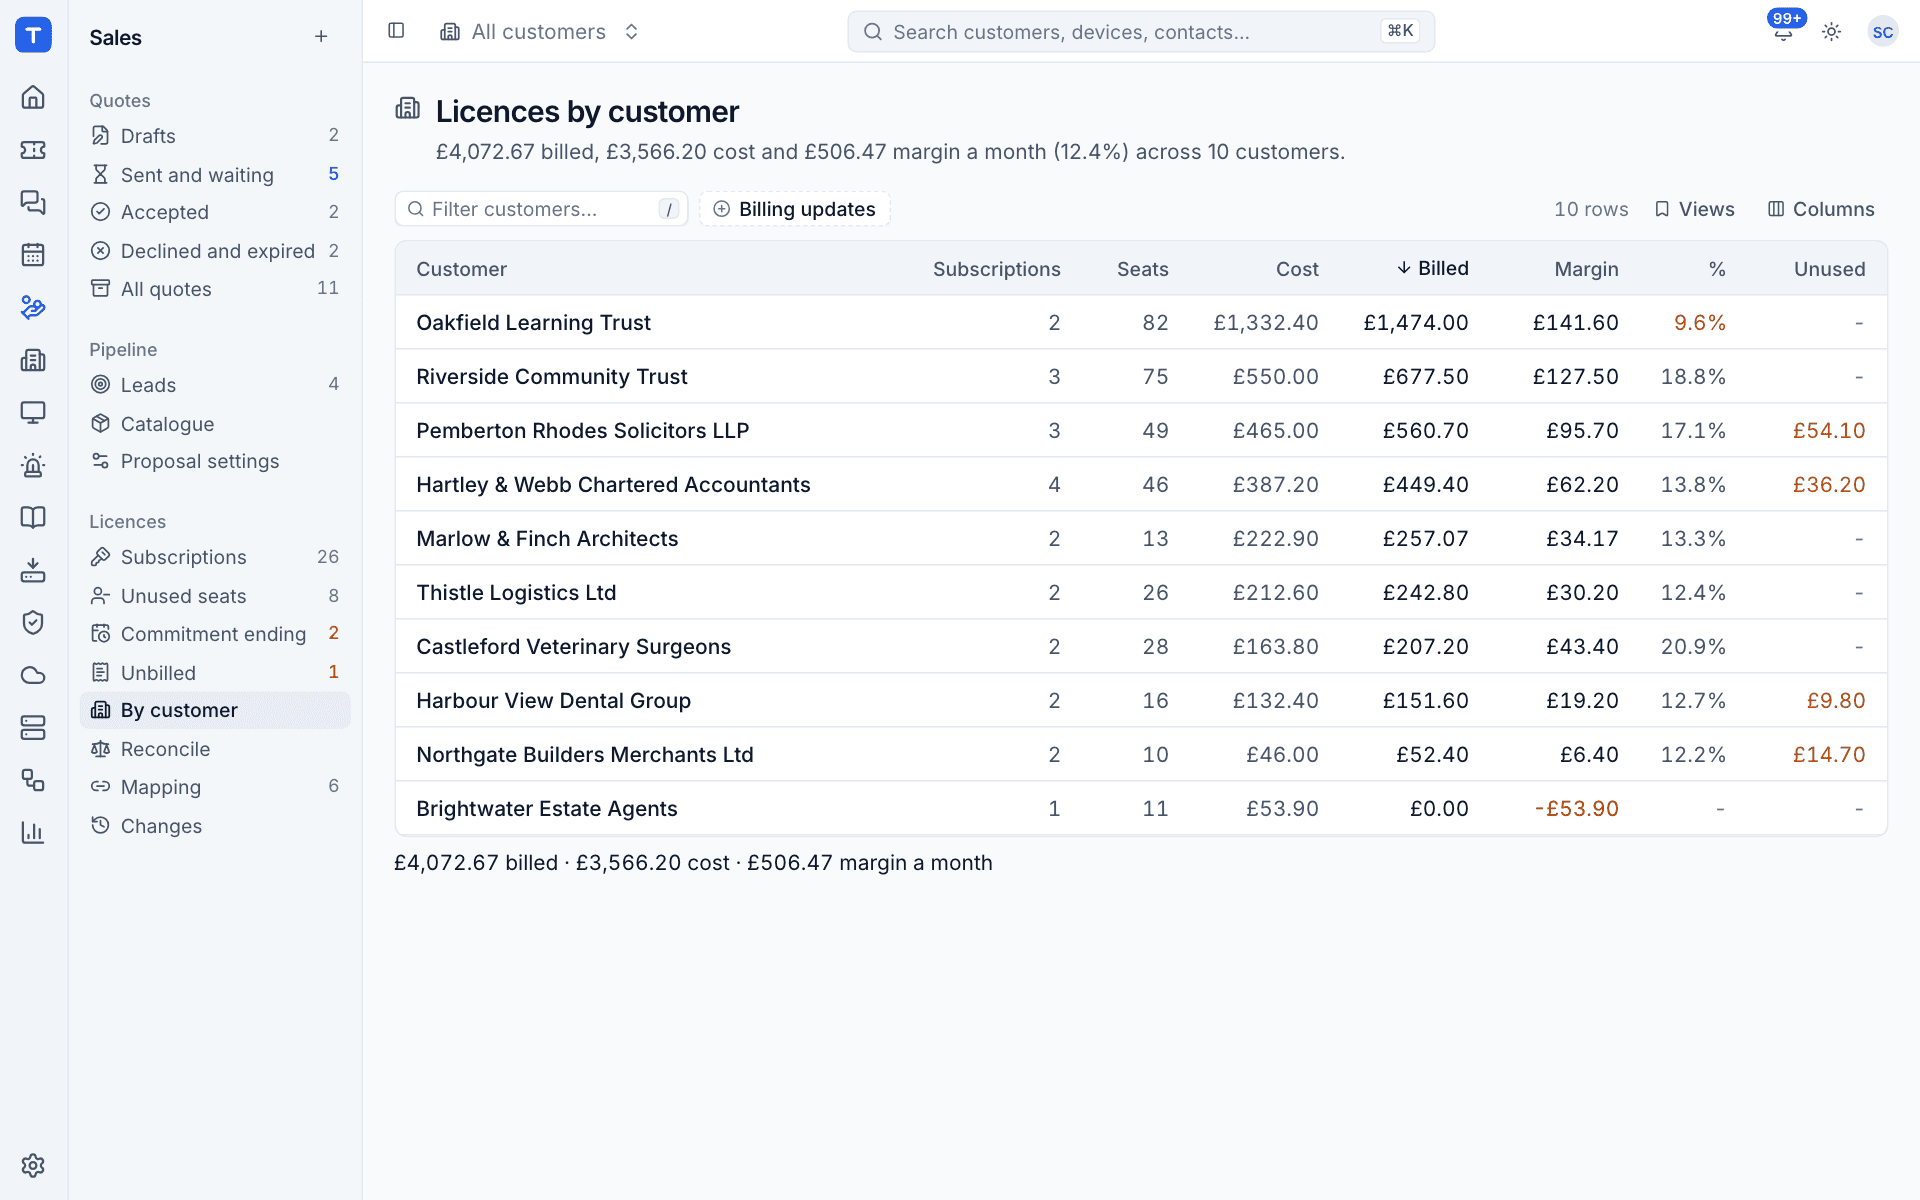This screenshot has height=1200, width=1920.
Task: Open Commitment ending list
Action: pos(215,634)
